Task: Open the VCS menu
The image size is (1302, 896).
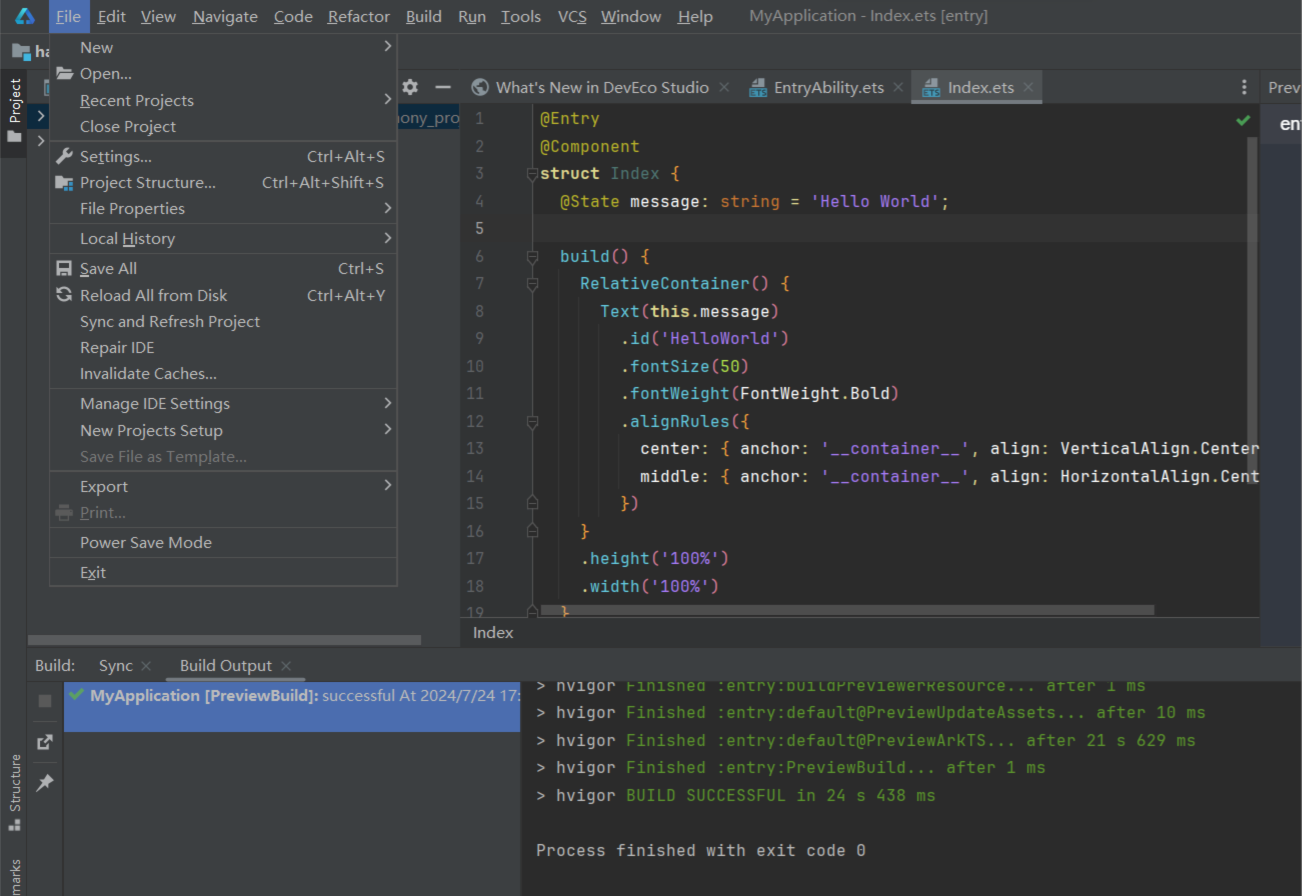Action: 572,16
